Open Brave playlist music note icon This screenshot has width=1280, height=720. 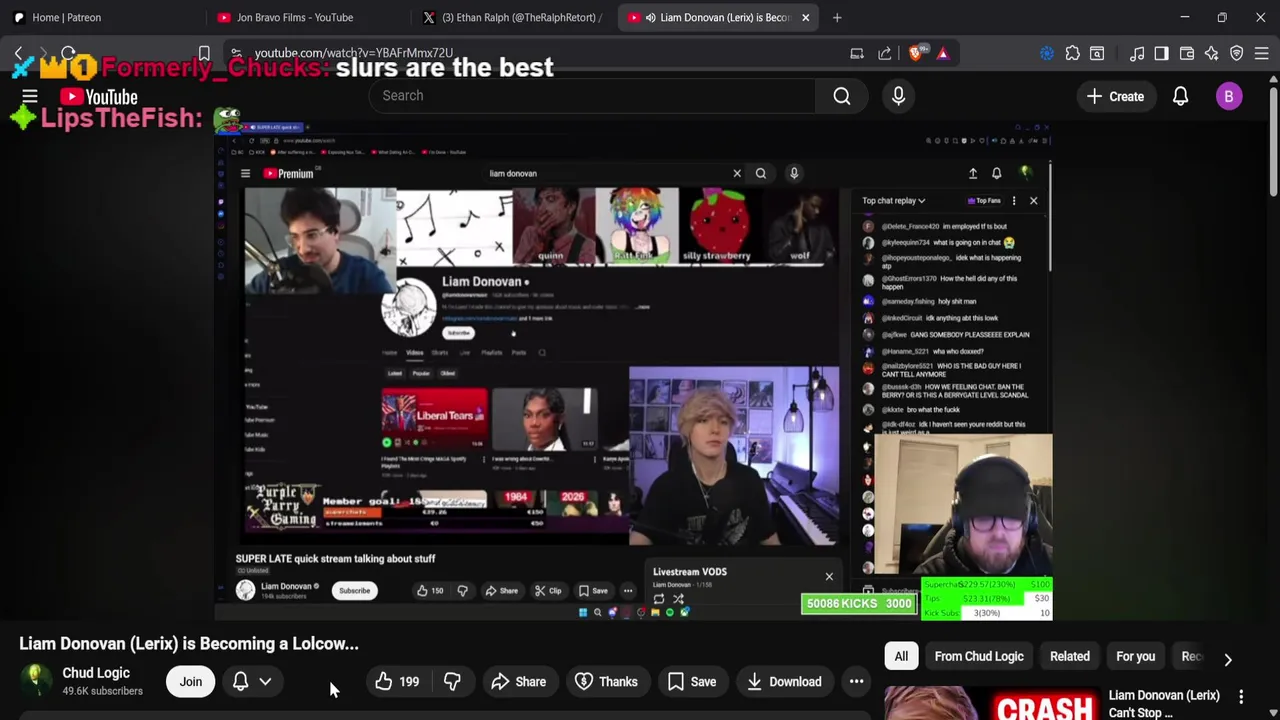point(1137,53)
